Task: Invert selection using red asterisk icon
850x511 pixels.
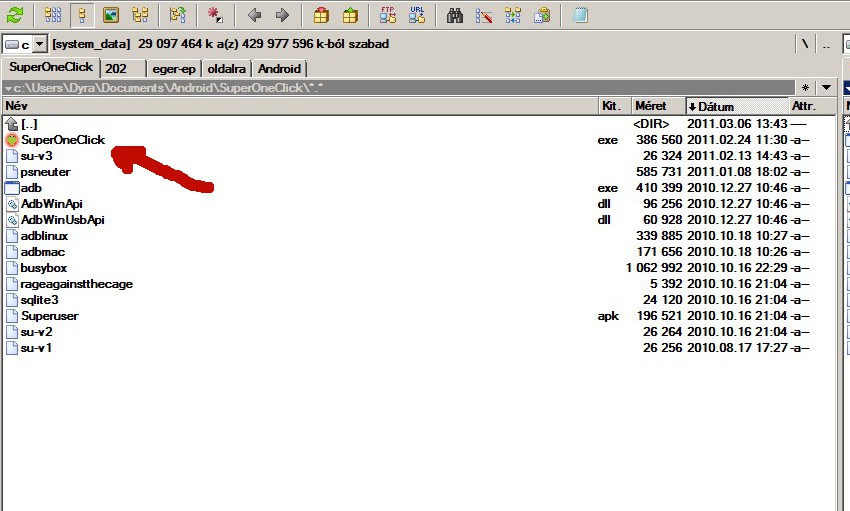Action: (215, 15)
